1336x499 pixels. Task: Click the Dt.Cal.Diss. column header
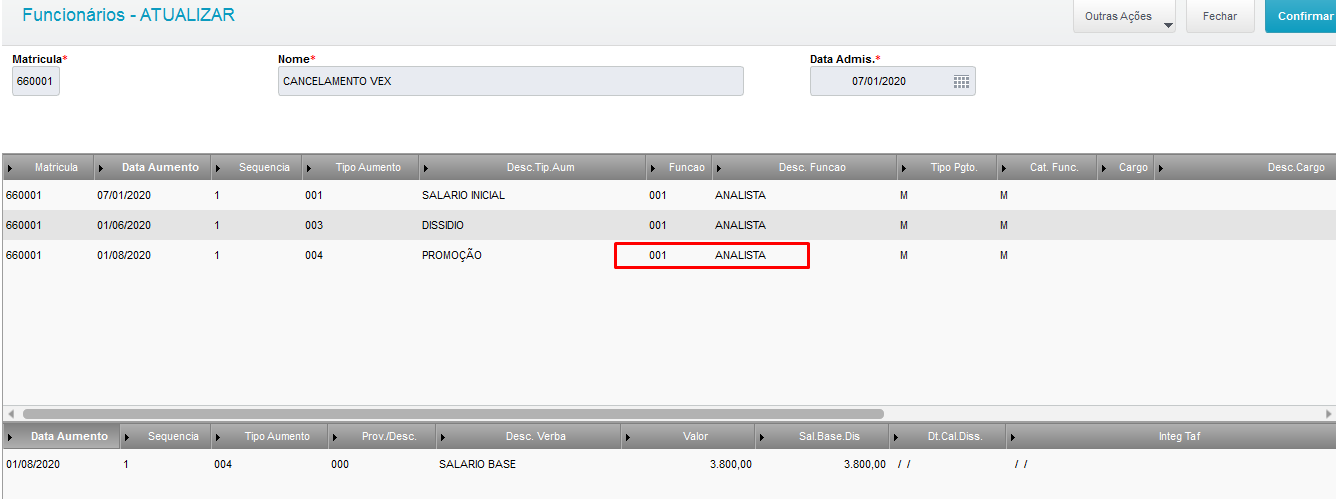point(948,436)
